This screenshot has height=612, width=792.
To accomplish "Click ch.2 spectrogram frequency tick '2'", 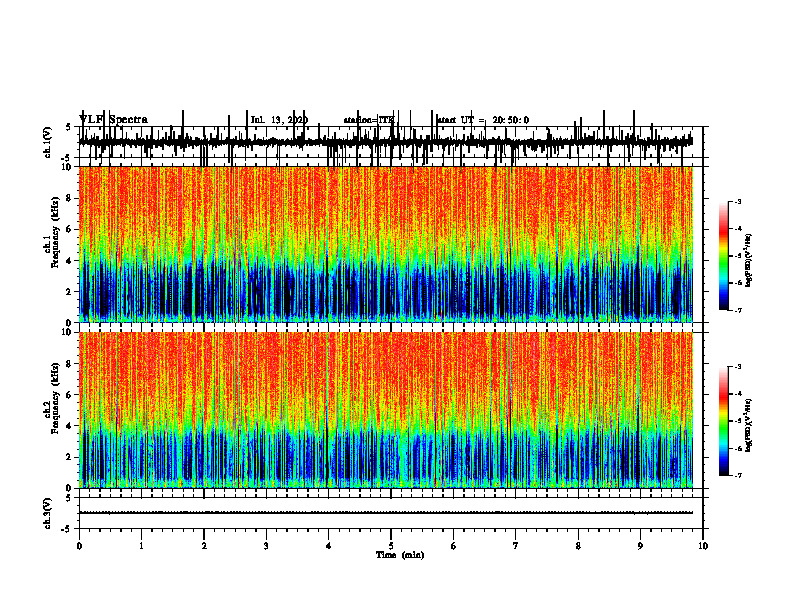I will coord(70,457).
